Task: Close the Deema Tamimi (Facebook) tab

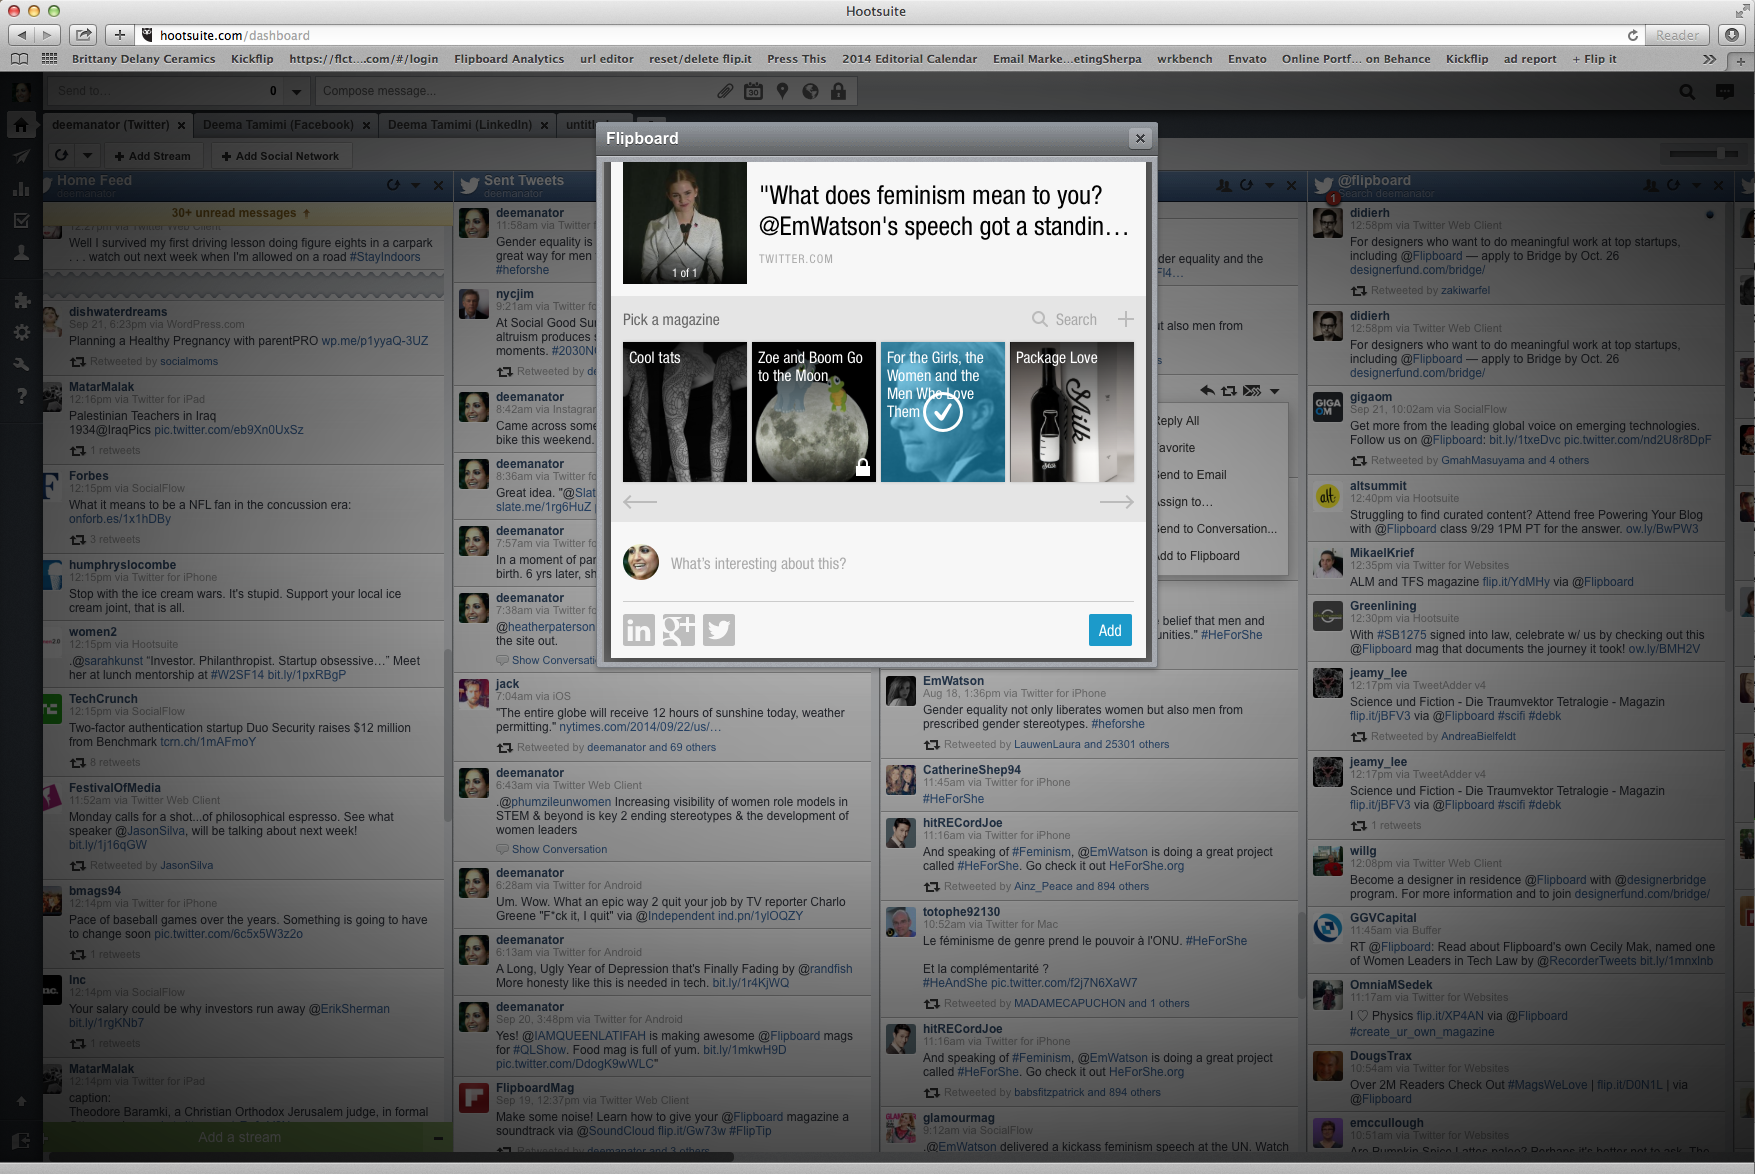Action: point(367,126)
